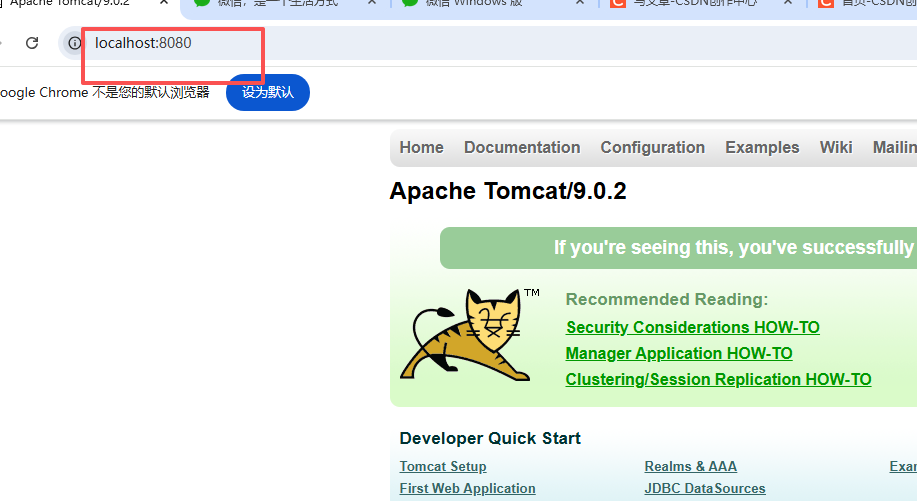Click the address bar showing localhost:8080
This screenshot has width=917, height=501.
(x=488, y=43)
